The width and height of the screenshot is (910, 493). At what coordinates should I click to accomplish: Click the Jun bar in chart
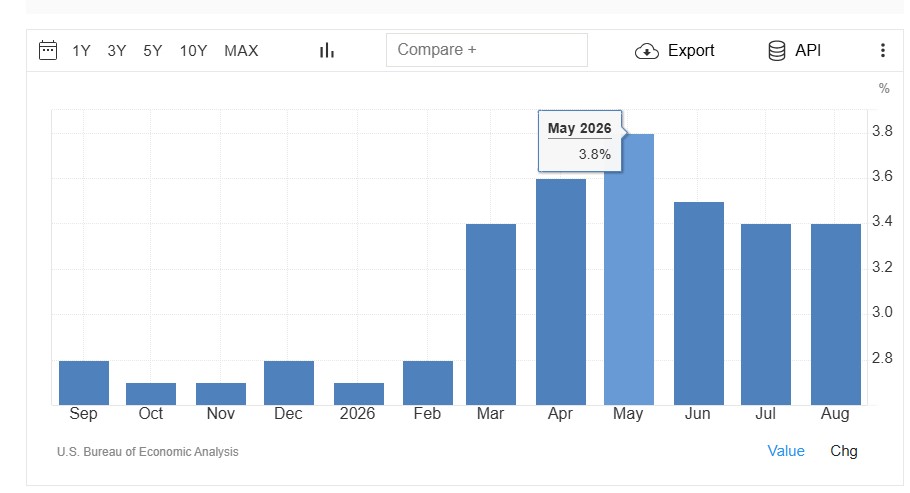699,303
